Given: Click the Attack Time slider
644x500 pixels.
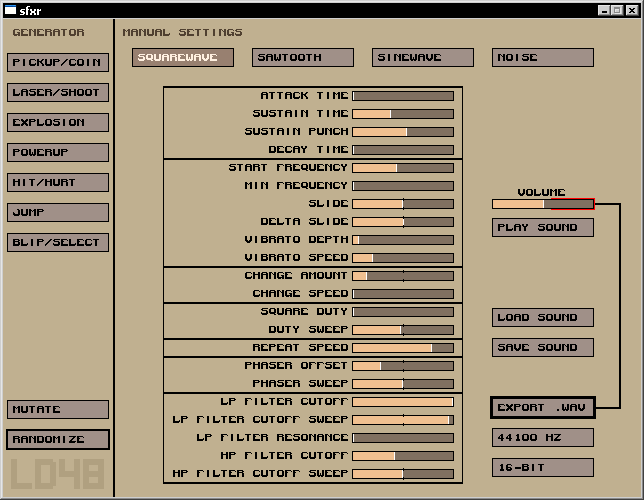Looking at the screenshot, I should (x=403, y=96).
